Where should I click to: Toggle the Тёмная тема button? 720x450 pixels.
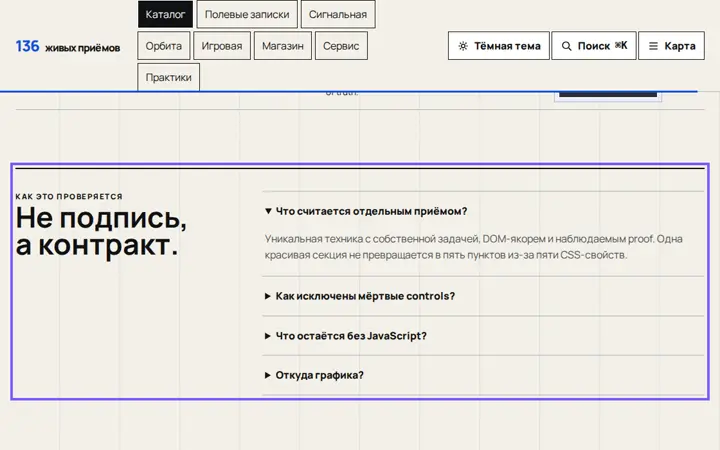(x=499, y=46)
